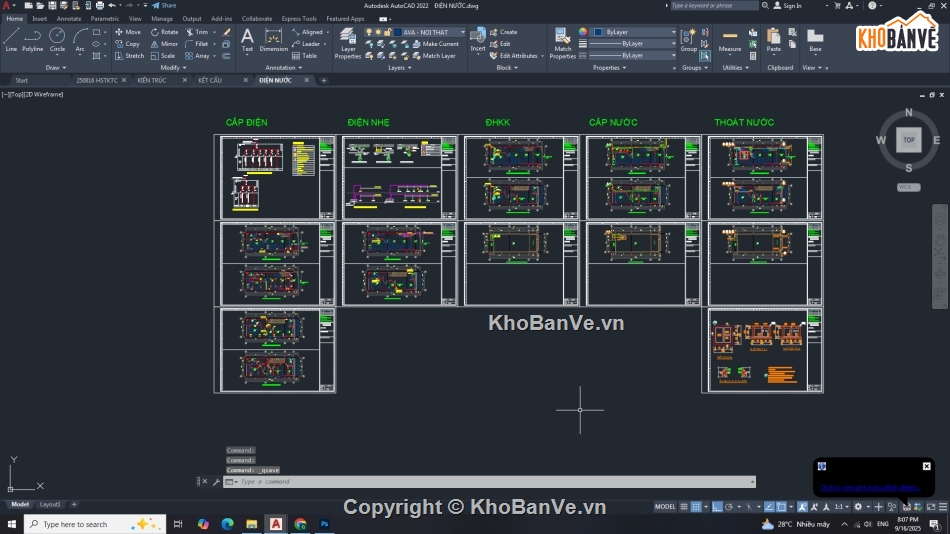
Task: Choose the Rotate tool in Modify panel
Action: pyautogui.click(x=163, y=32)
